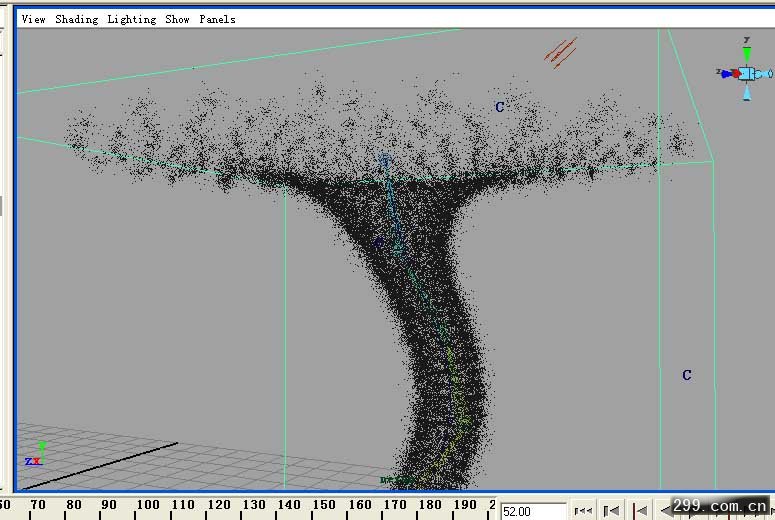Select the green emitter icon at trunk base
Viewport: 775px width, 520px height.
[x=396, y=479]
